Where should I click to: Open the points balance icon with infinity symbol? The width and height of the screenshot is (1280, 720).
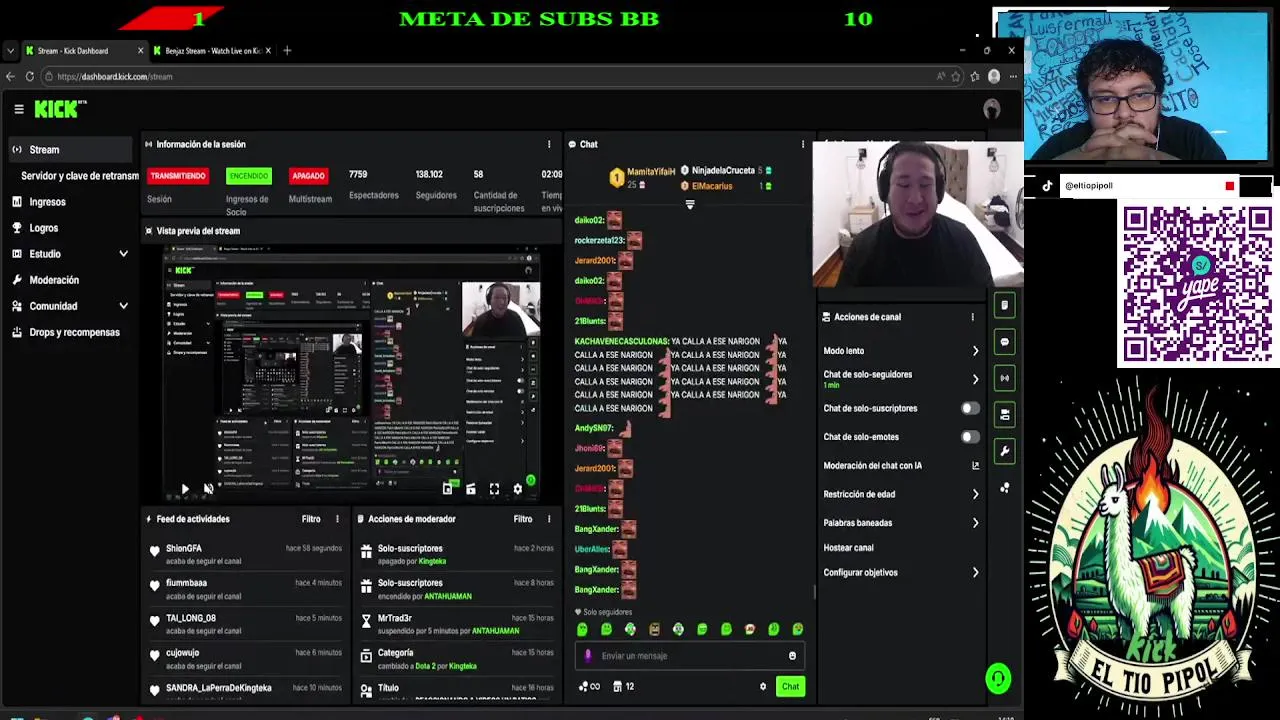coord(589,686)
